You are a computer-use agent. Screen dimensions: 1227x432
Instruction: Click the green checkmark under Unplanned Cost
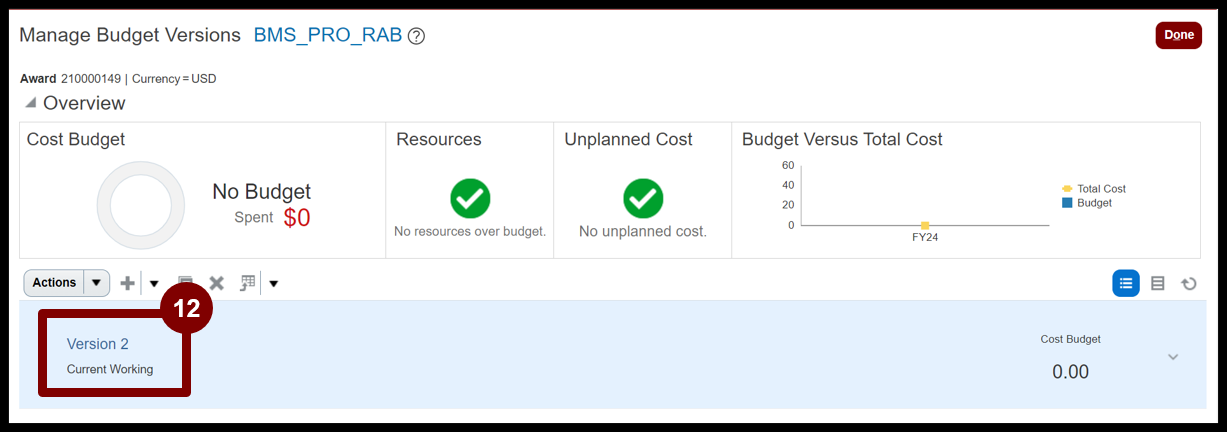tap(643, 198)
